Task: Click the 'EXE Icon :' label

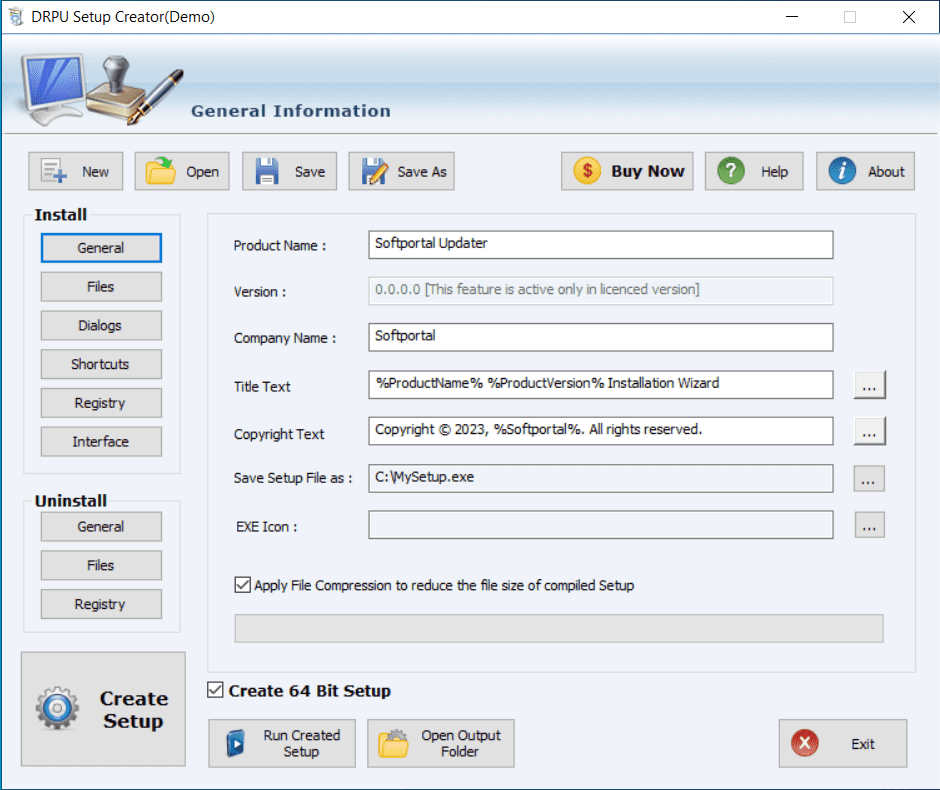Action: (266, 527)
